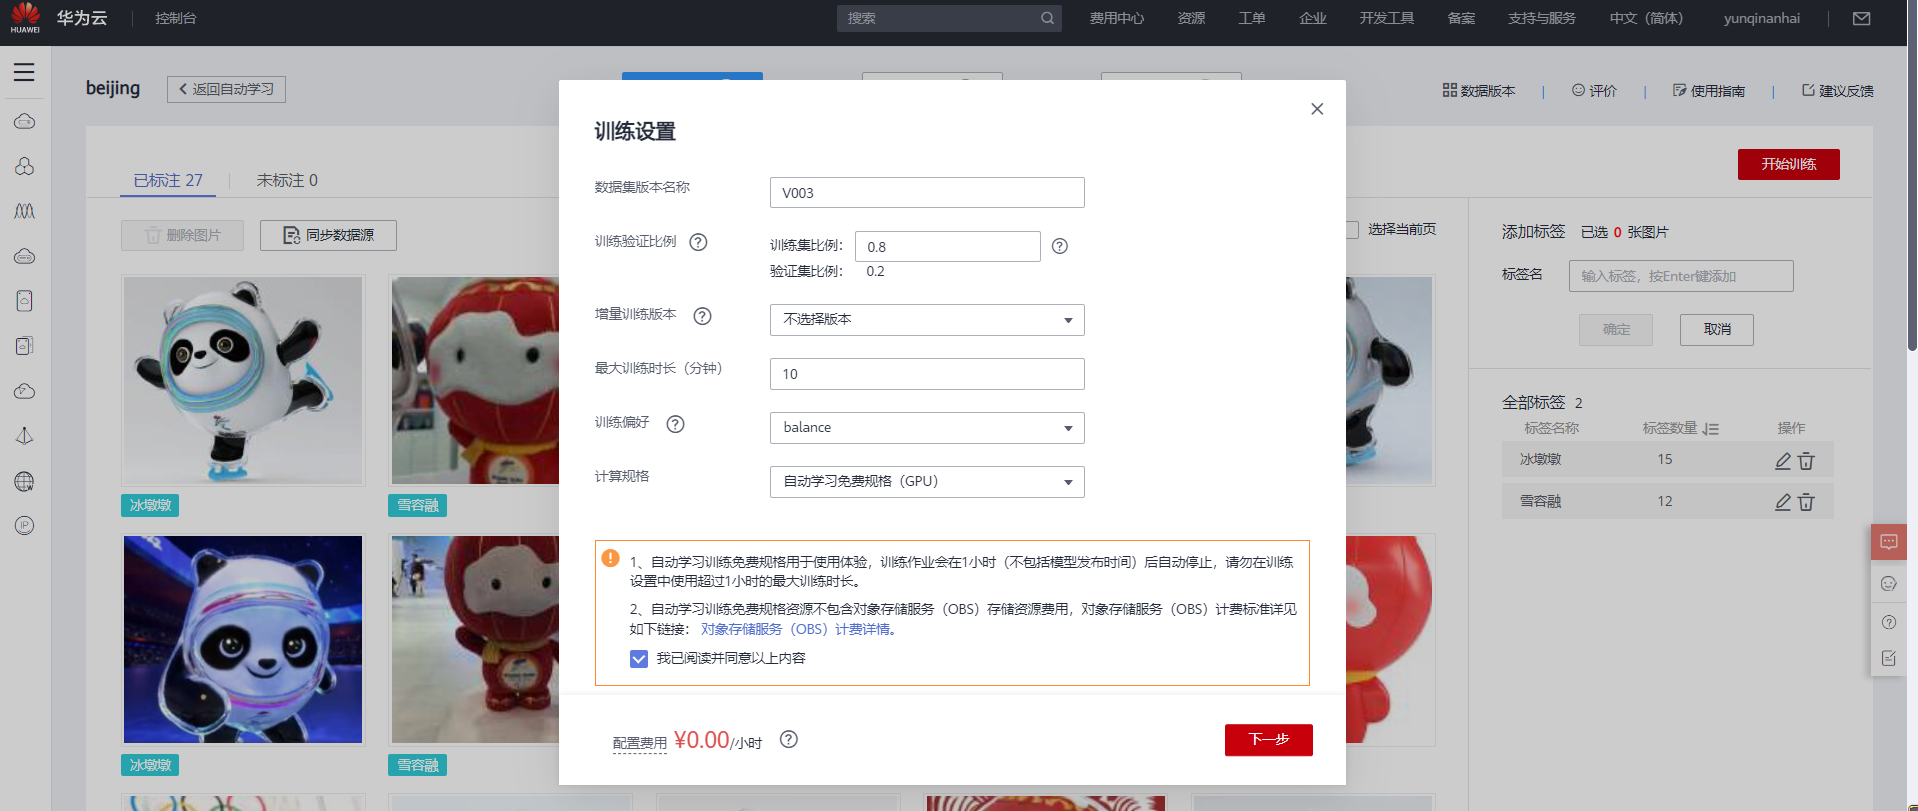Click the 开始训练 button
The image size is (1918, 811).
pyautogui.click(x=1789, y=164)
